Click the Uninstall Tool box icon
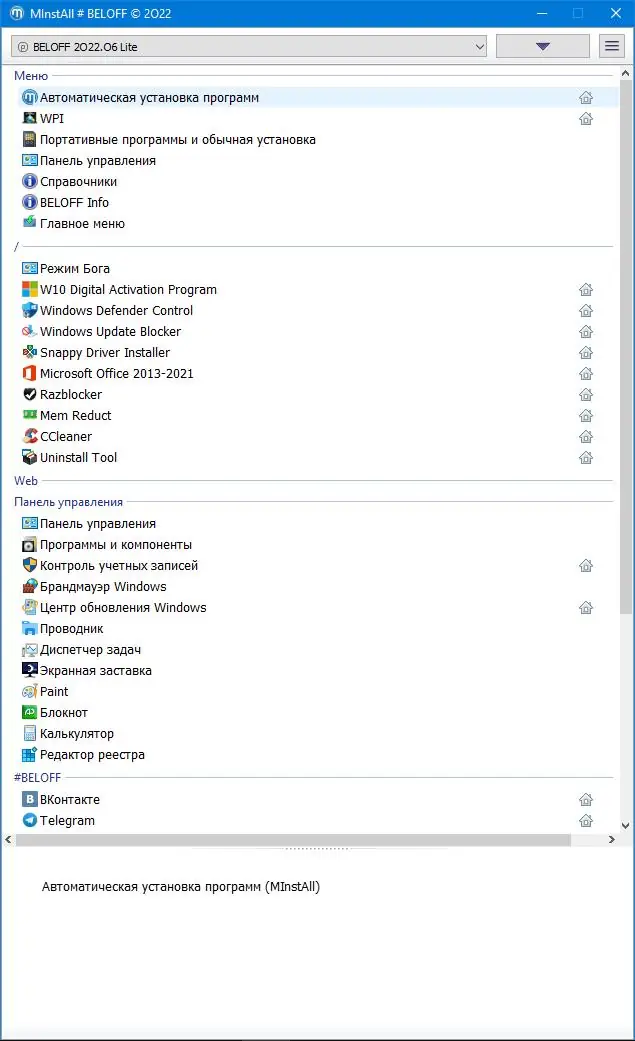Image resolution: width=635 pixels, height=1041 pixels. (x=29, y=457)
